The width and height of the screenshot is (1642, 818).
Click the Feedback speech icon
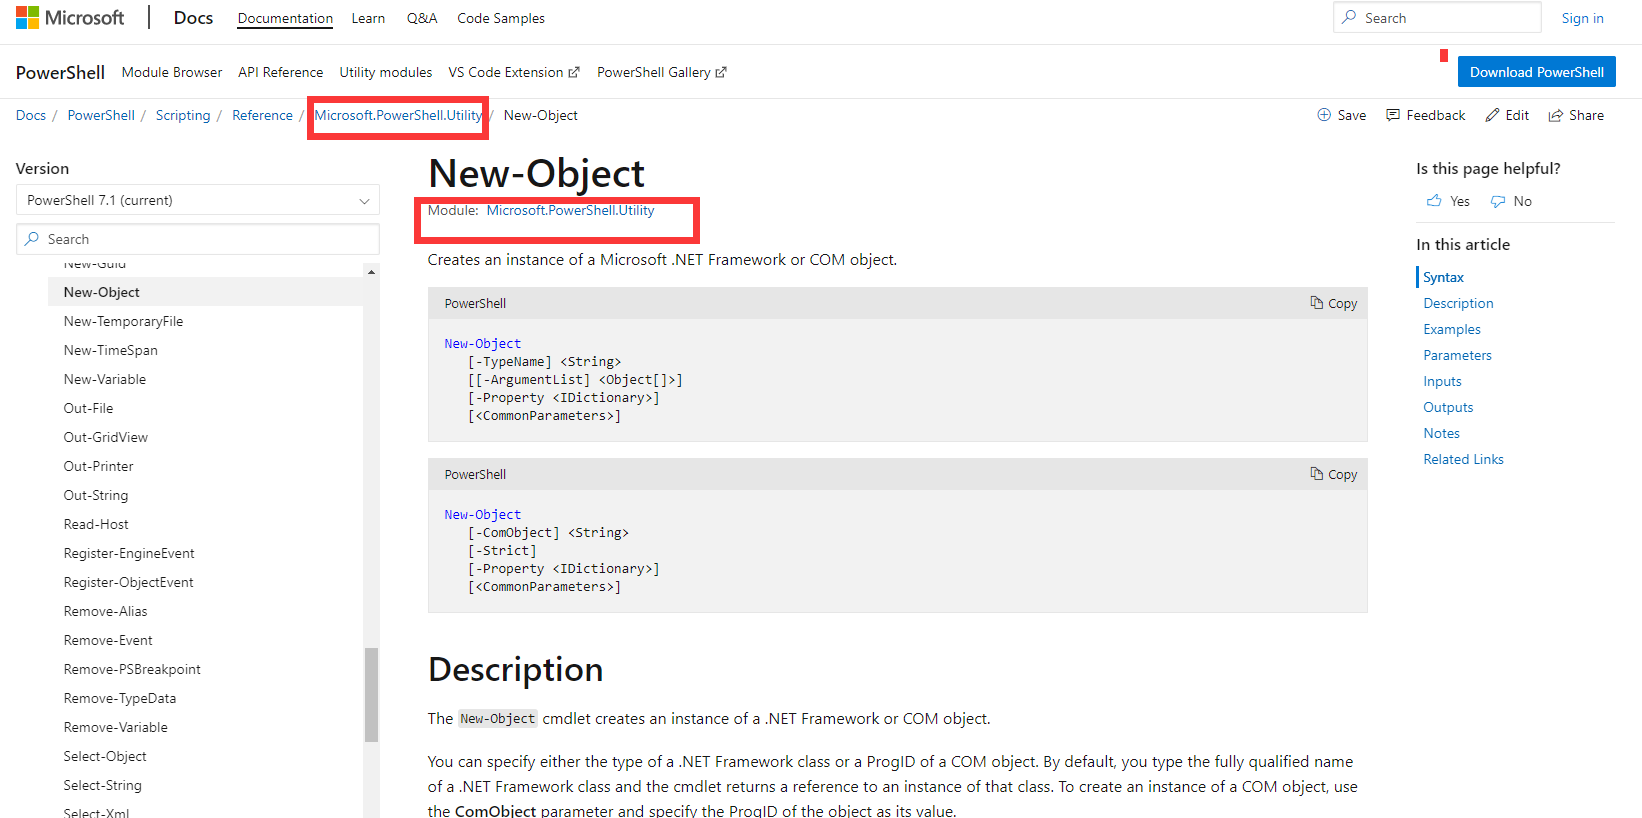pyautogui.click(x=1393, y=115)
